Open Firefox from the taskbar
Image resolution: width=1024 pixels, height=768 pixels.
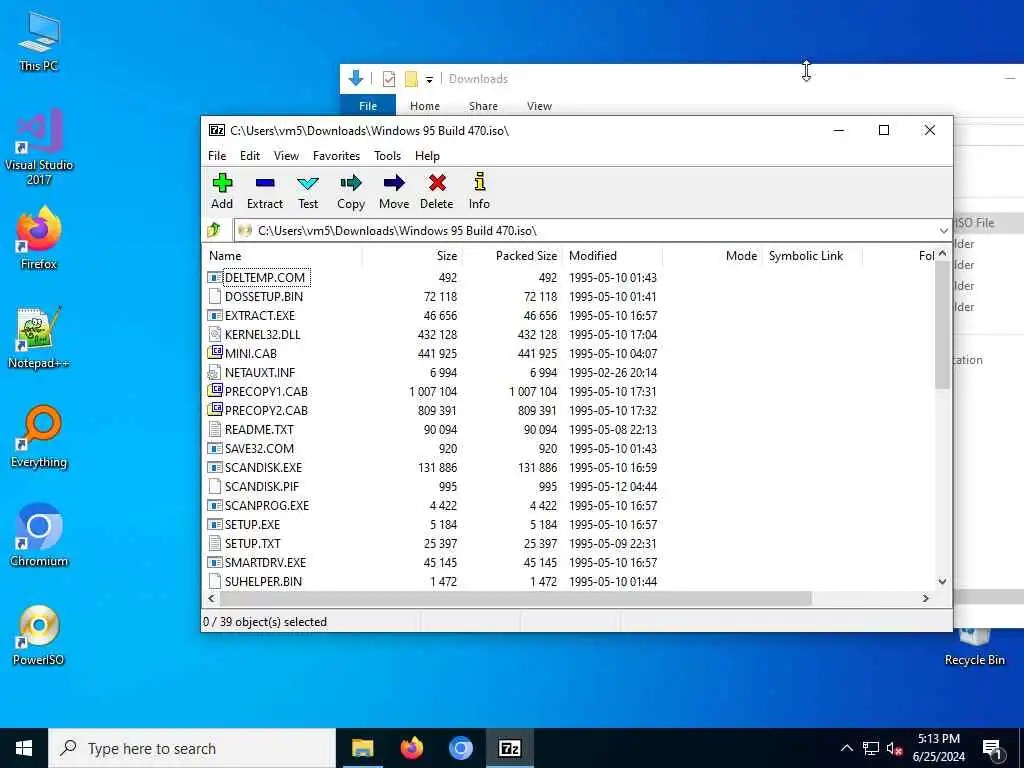pos(411,748)
